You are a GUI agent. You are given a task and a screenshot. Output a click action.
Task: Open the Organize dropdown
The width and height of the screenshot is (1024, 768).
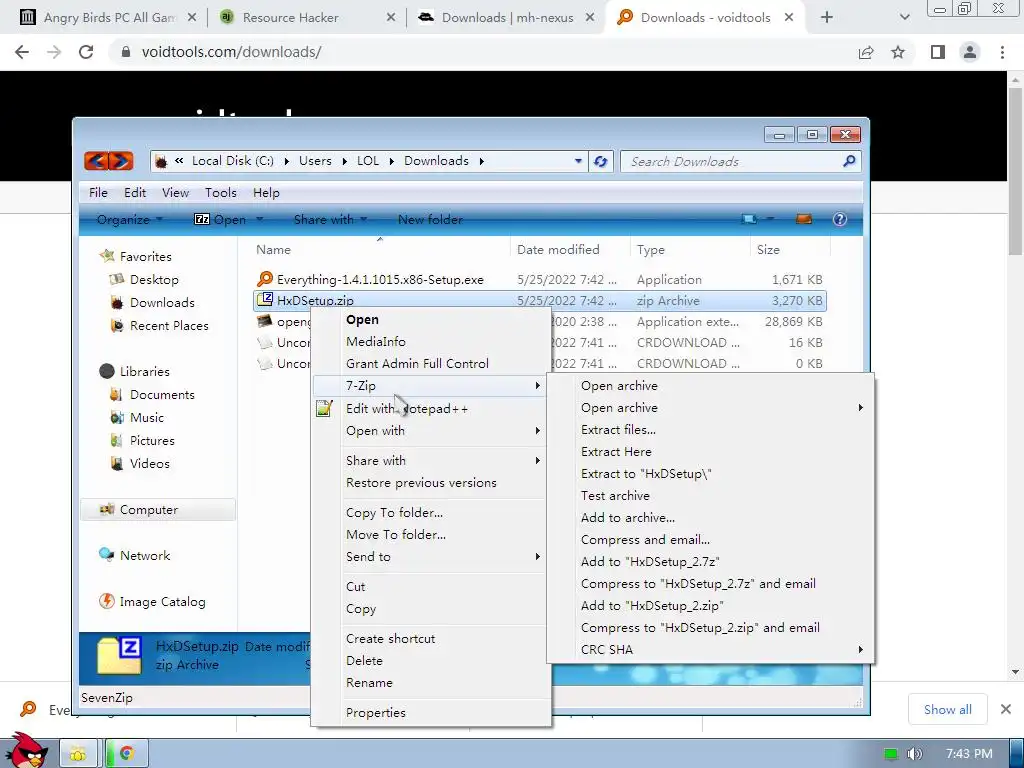pos(129,220)
